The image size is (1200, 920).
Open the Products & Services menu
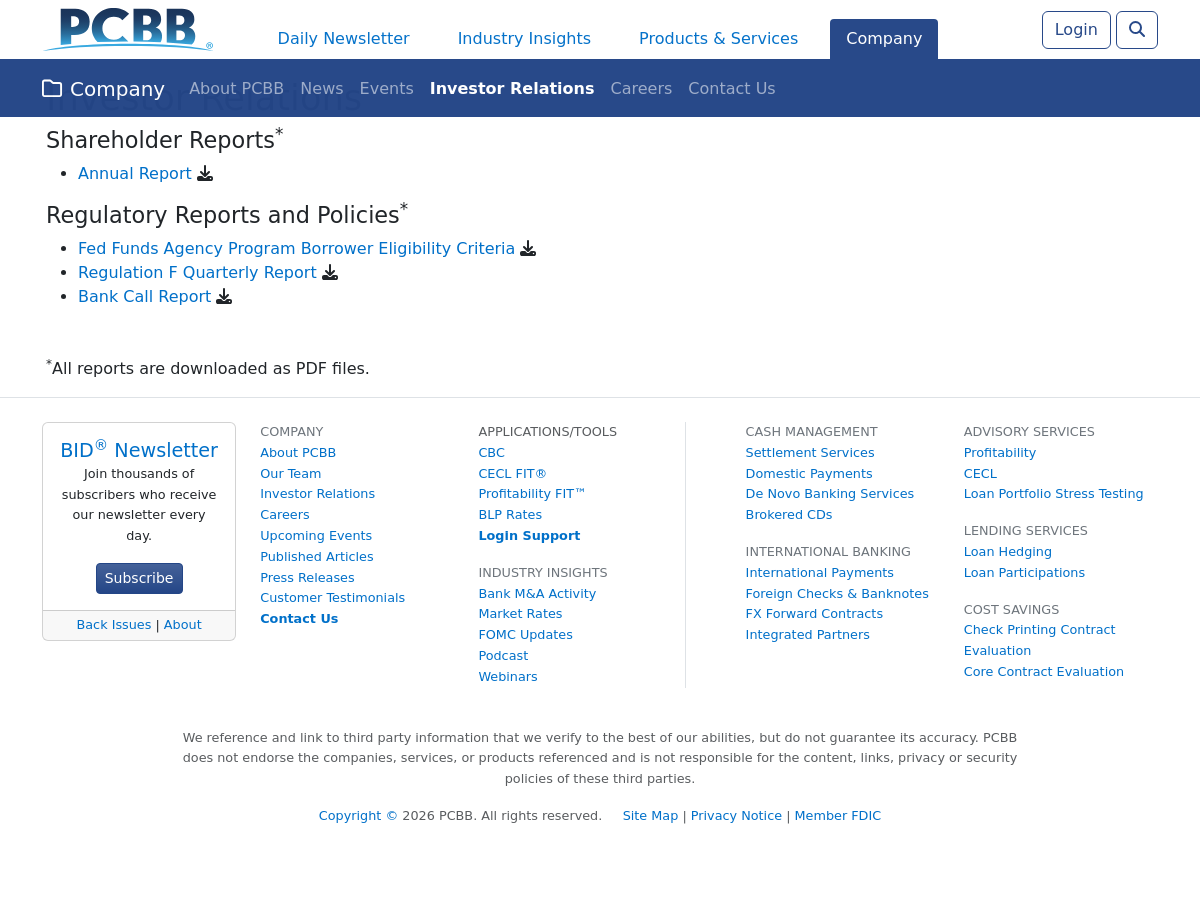pos(718,39)
